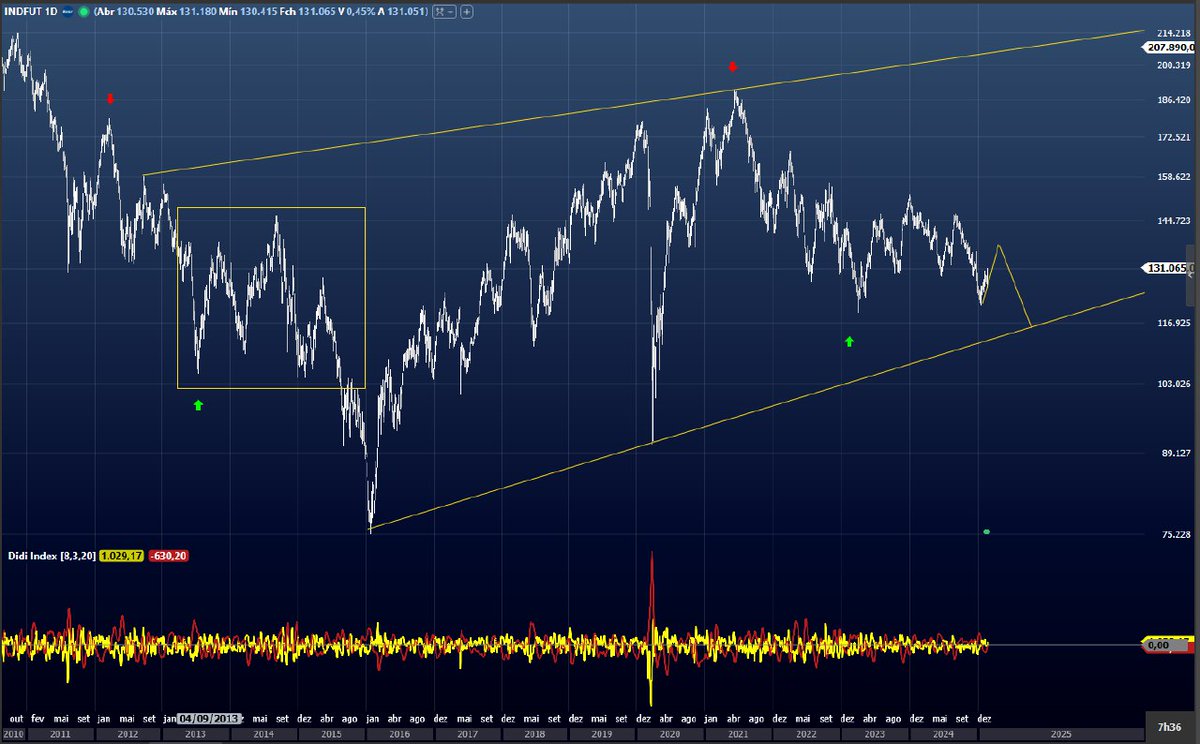
Task: Select year 2012 on time axis
Action: tap(128, 734)
